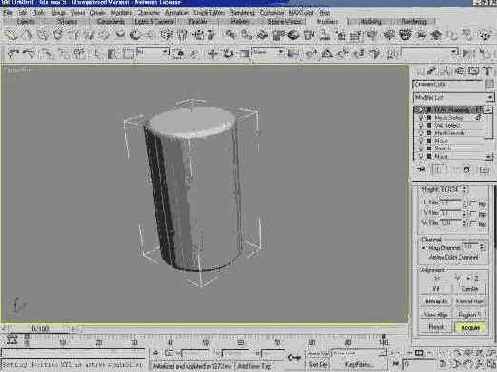Click the Bitmap Fit button

point(436,301)
